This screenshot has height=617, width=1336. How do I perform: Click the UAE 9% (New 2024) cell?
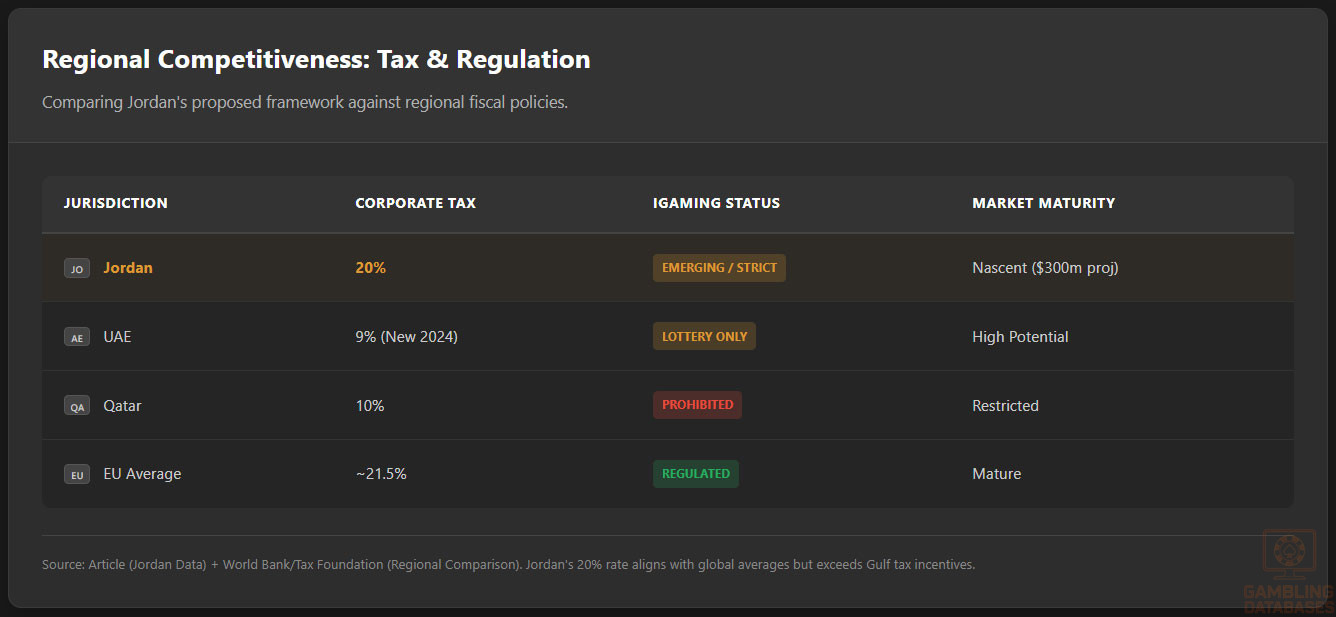click(x=406, y=337)
